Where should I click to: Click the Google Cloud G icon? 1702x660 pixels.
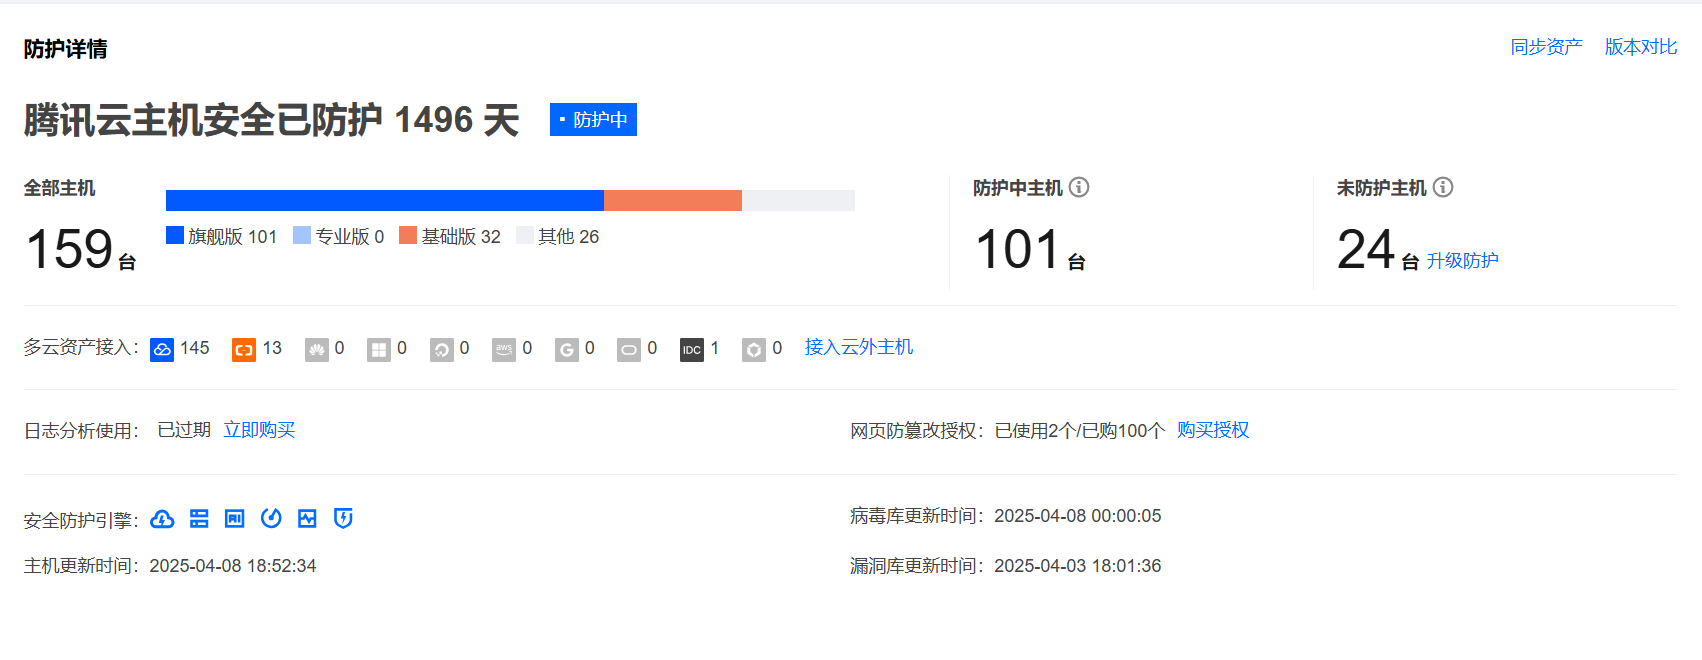point(567,349)
